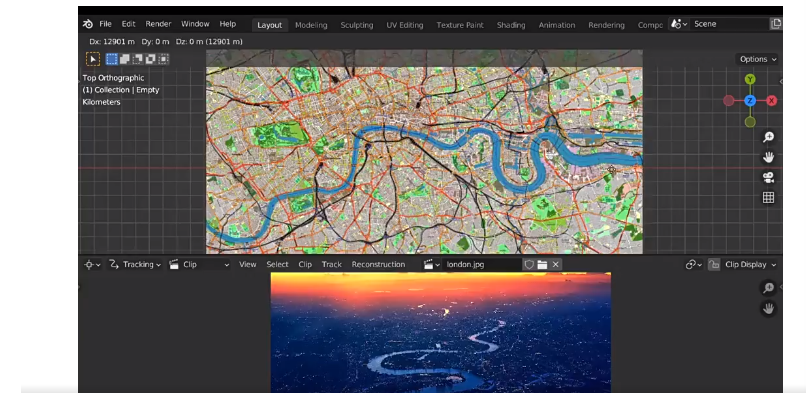Toggle the fake user shield for london.jpg
The height and width of the screenshot is (393, 806).
[x=529, y=265]
